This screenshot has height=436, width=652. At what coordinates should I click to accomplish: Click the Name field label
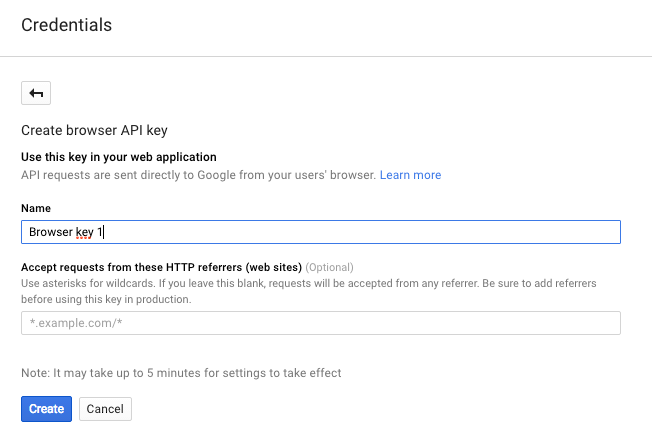[x=36, y=208]
